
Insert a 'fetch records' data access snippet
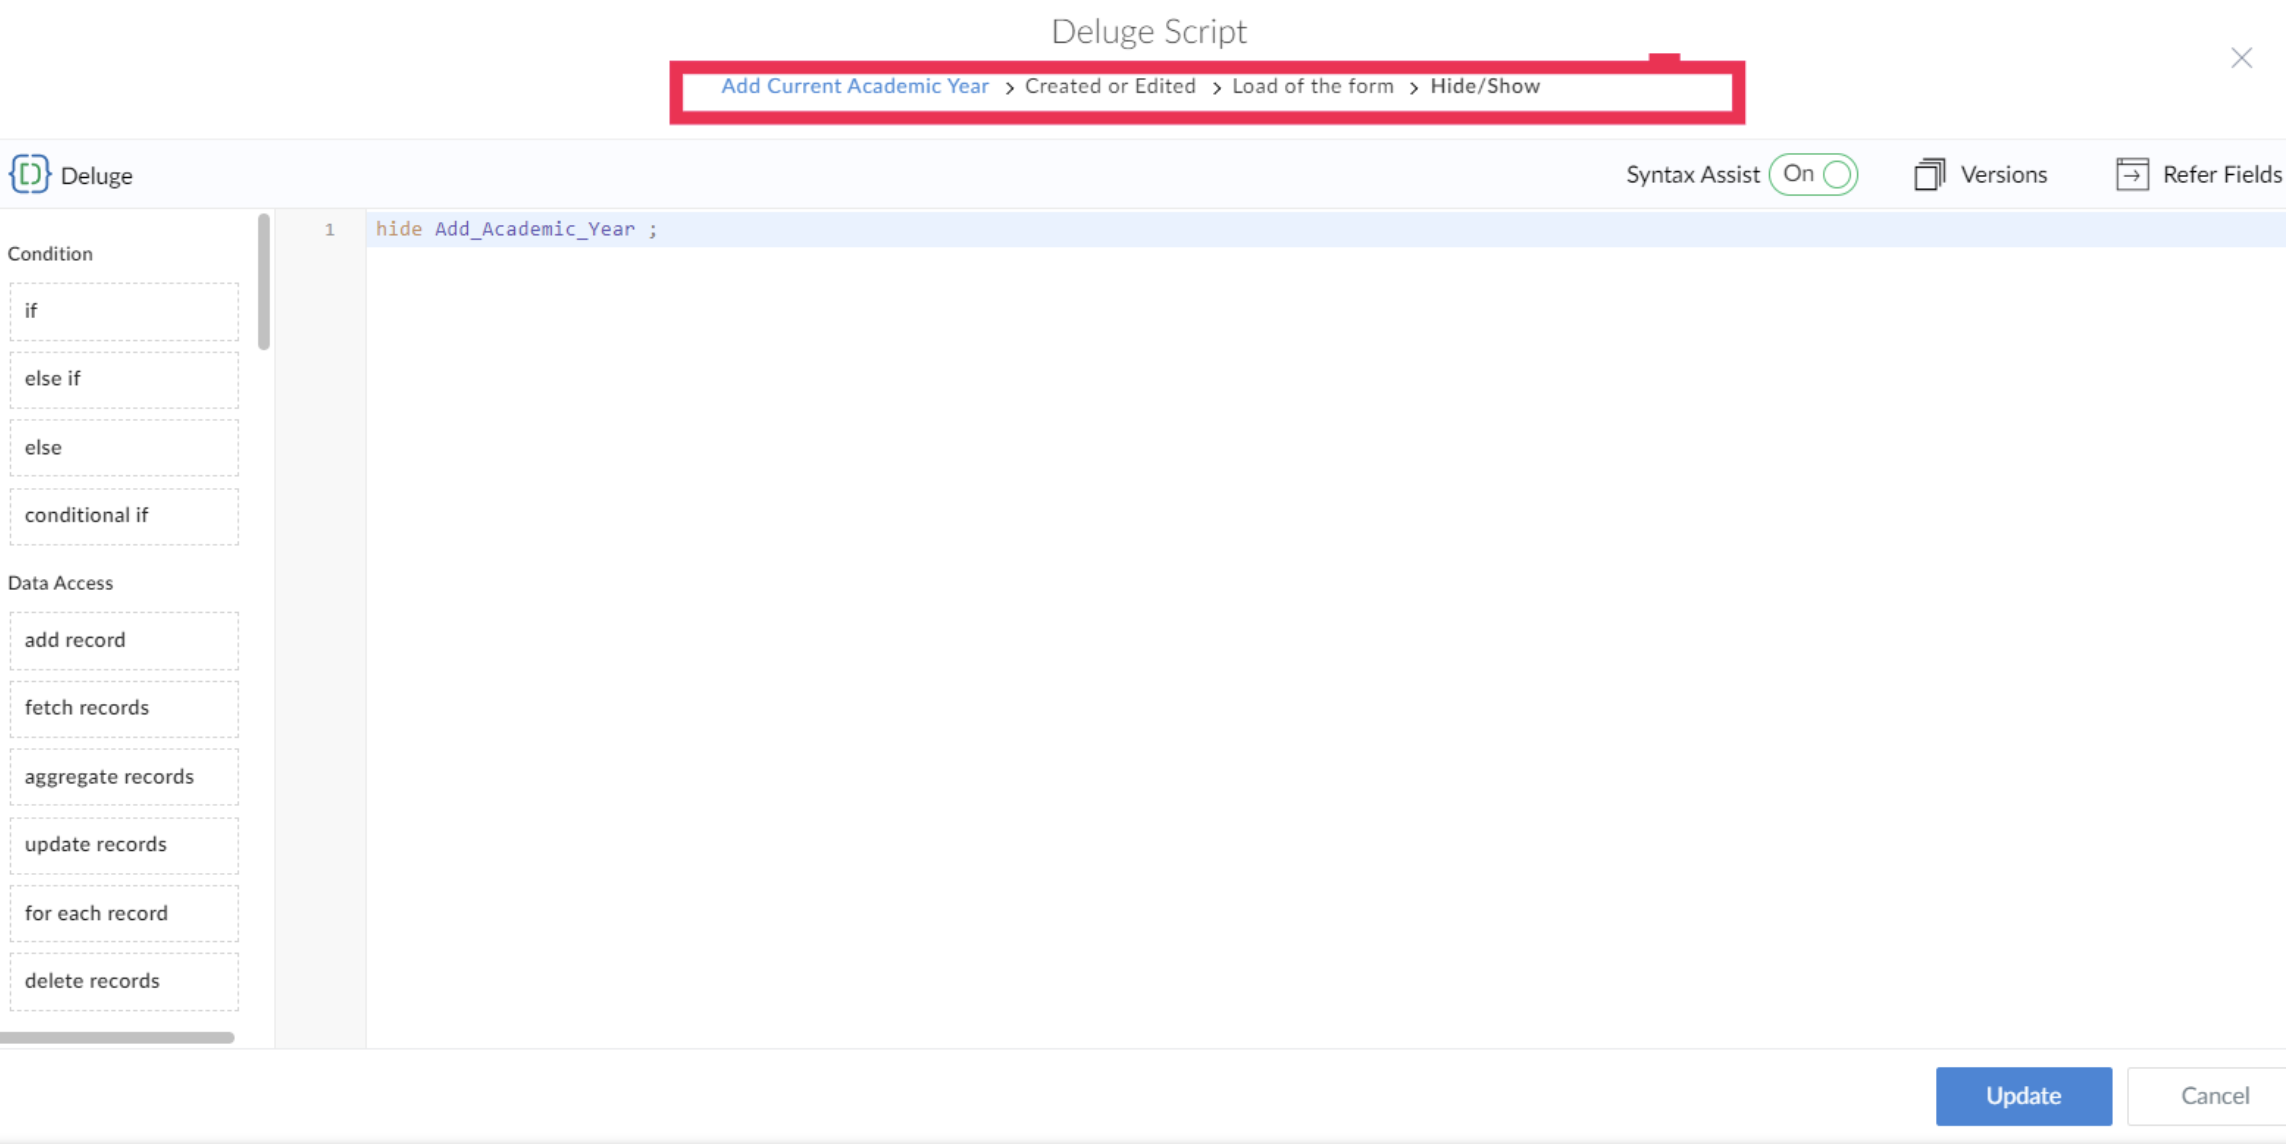tap(123, 707)
